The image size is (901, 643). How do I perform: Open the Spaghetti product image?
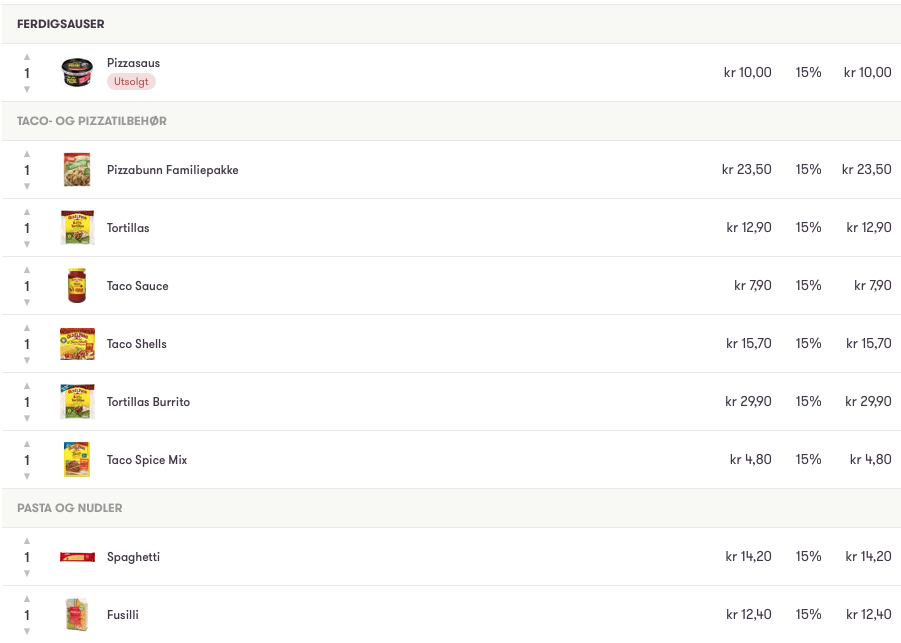pos(77,557)
